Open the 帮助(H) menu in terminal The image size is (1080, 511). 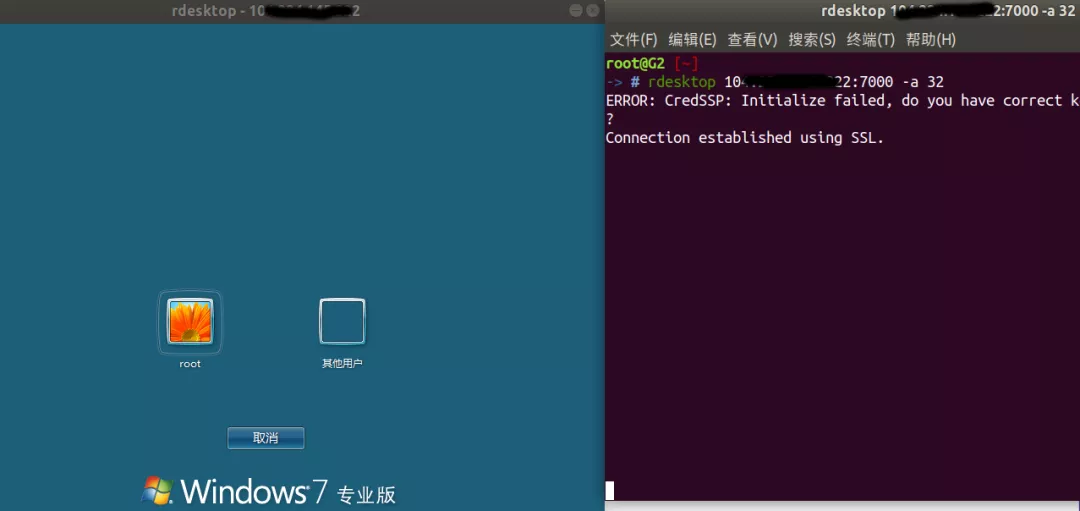(931, 40)
